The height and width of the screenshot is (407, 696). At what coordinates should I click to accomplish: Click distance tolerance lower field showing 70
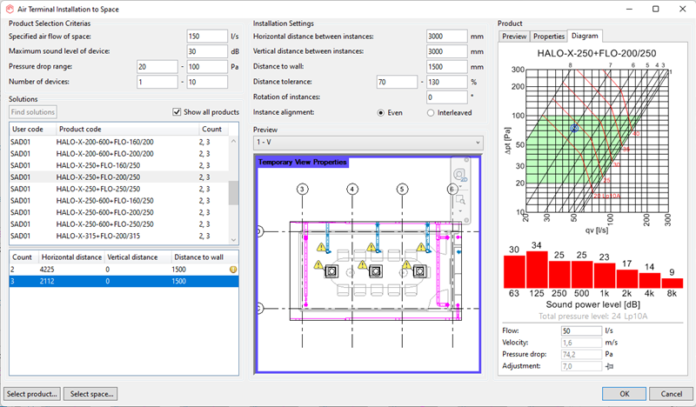[397, 82]
